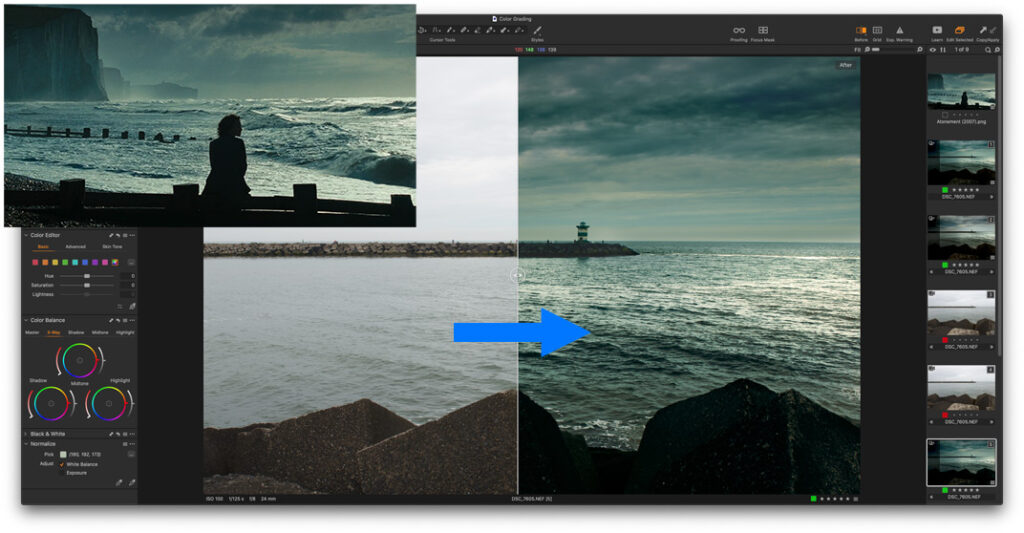
Task: Select the red color swatch in Color Editor
Action: coord(36,262)
